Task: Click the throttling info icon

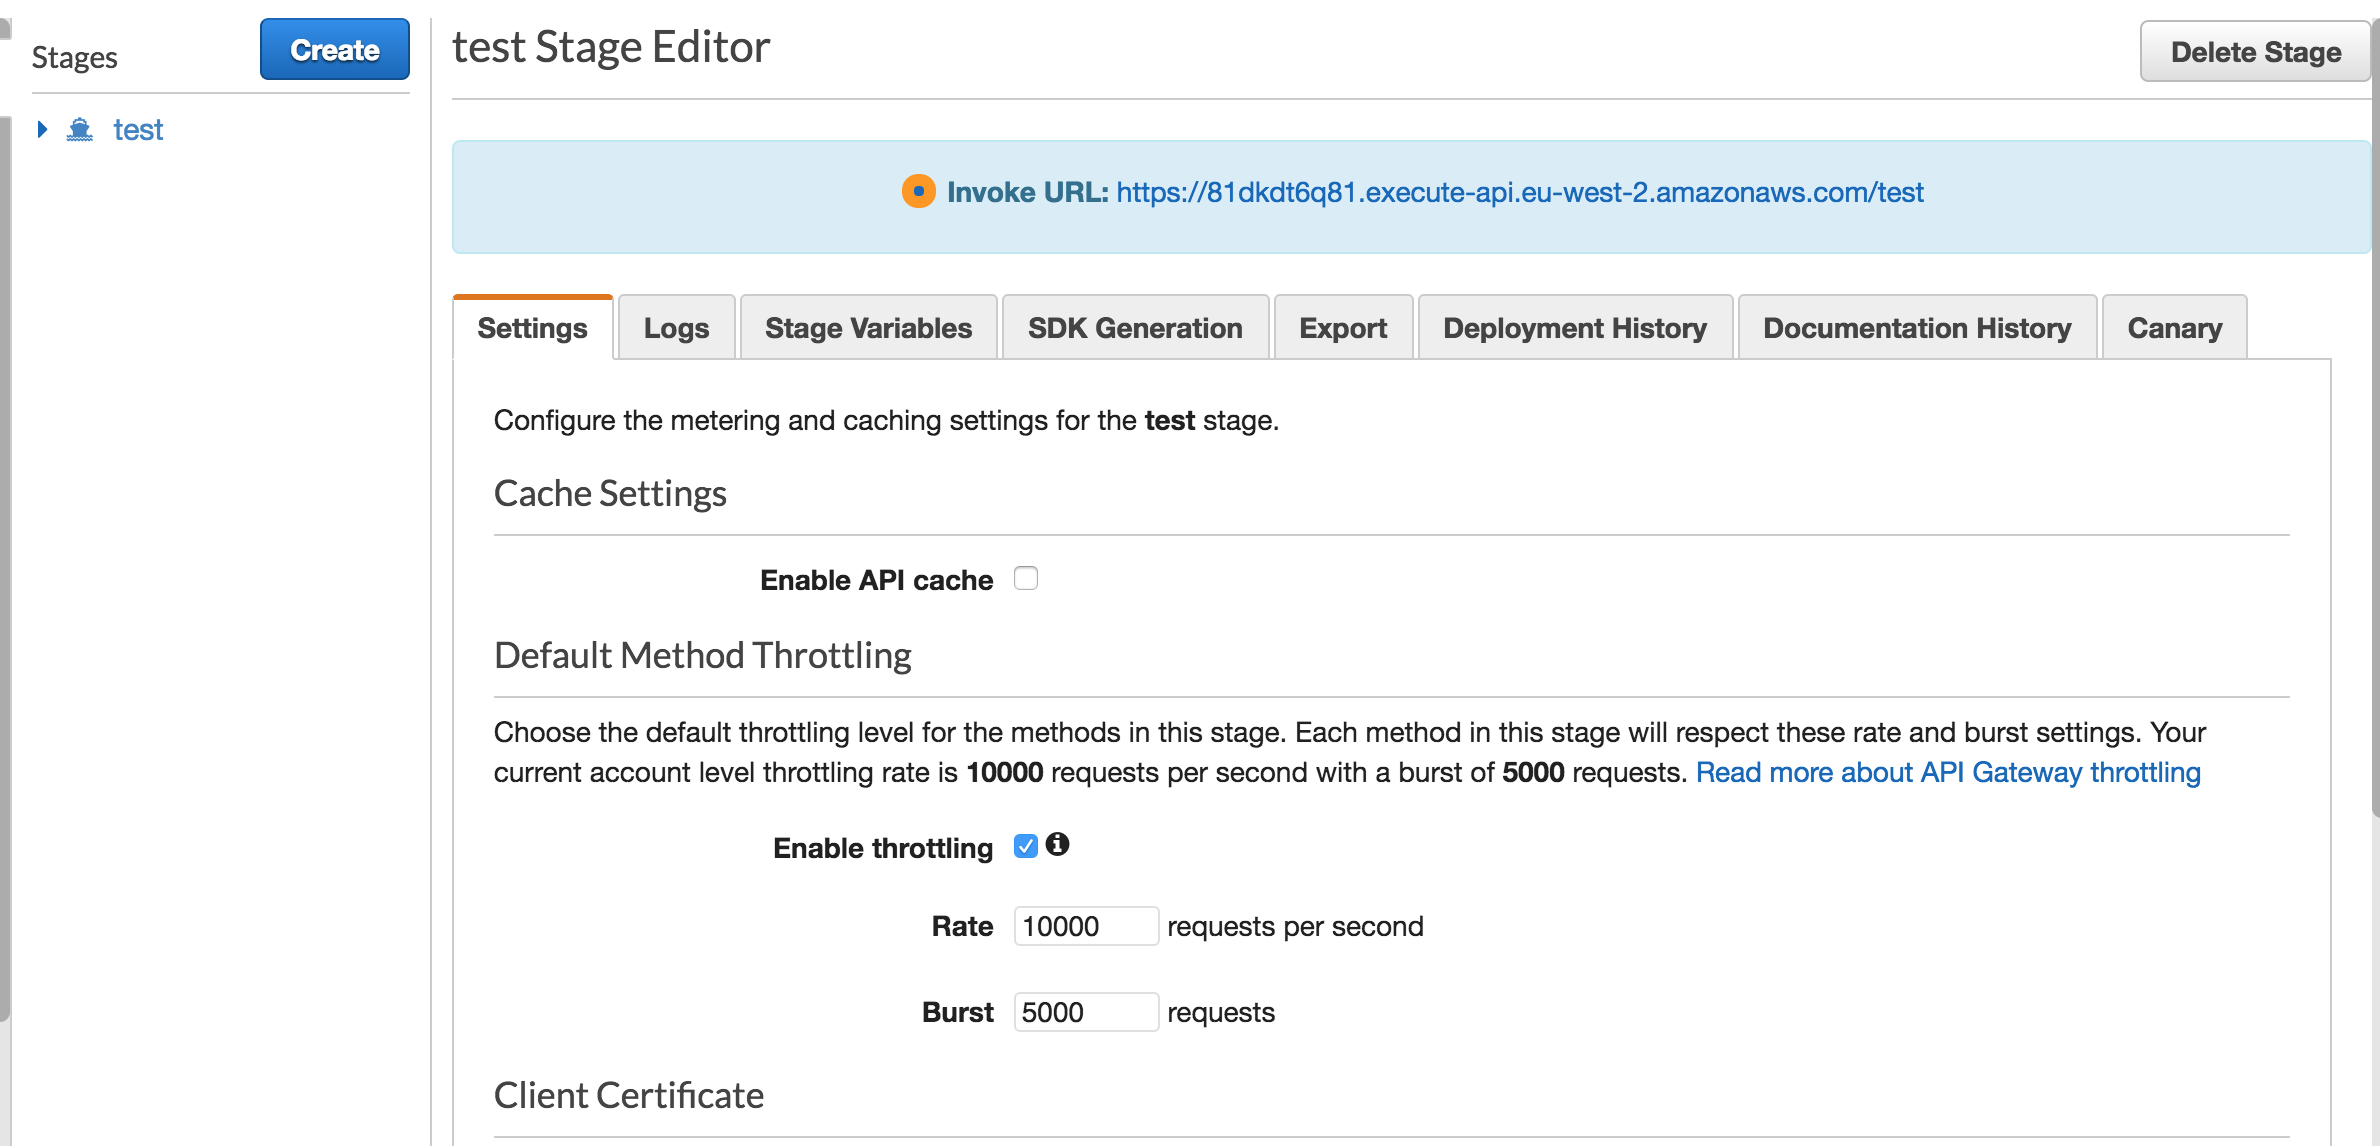Action: click(1057, 845)
